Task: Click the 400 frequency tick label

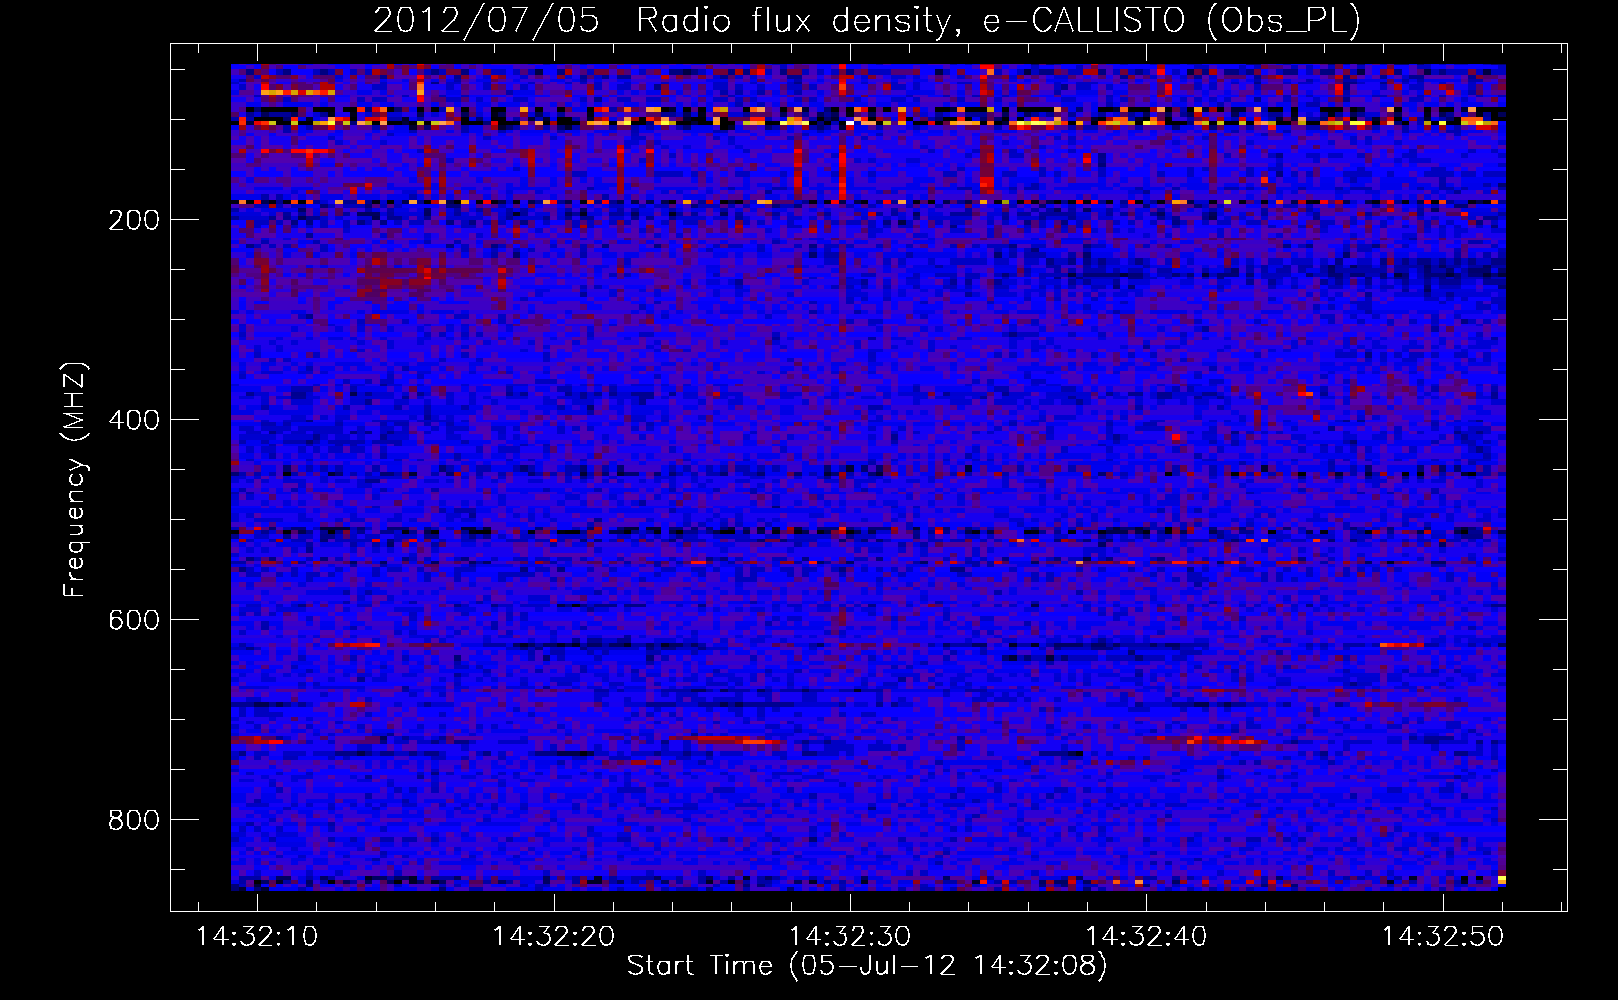Action: 133,420
